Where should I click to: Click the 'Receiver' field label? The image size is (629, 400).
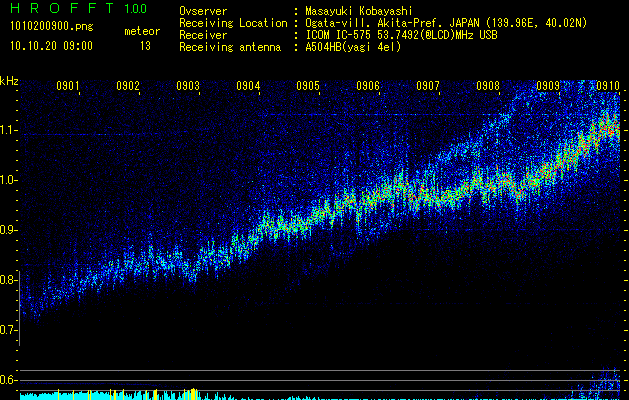click(x=203, y=35)
